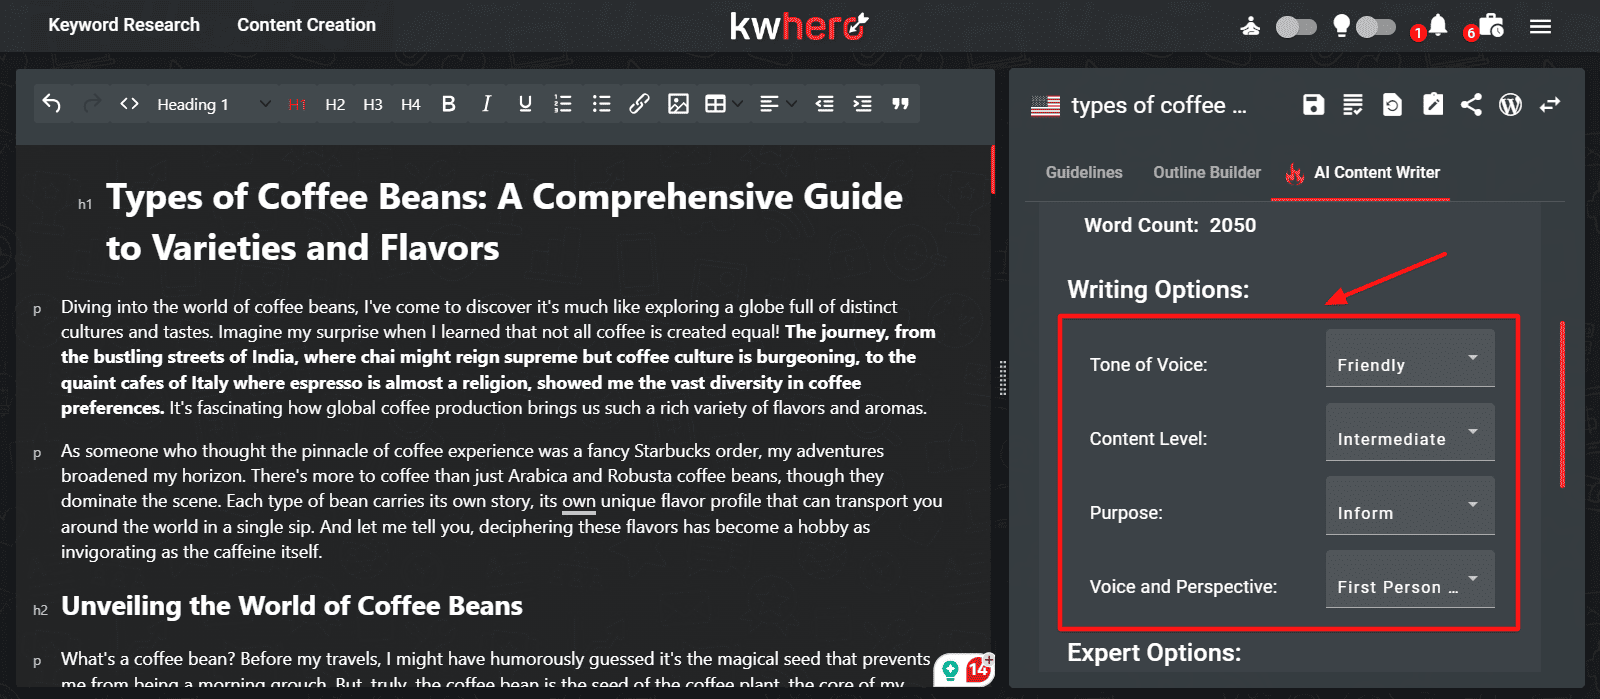The height and width of the screenshot is (699, 1600).
Task: Click the insert link icon
Action: tap(639, 104)
